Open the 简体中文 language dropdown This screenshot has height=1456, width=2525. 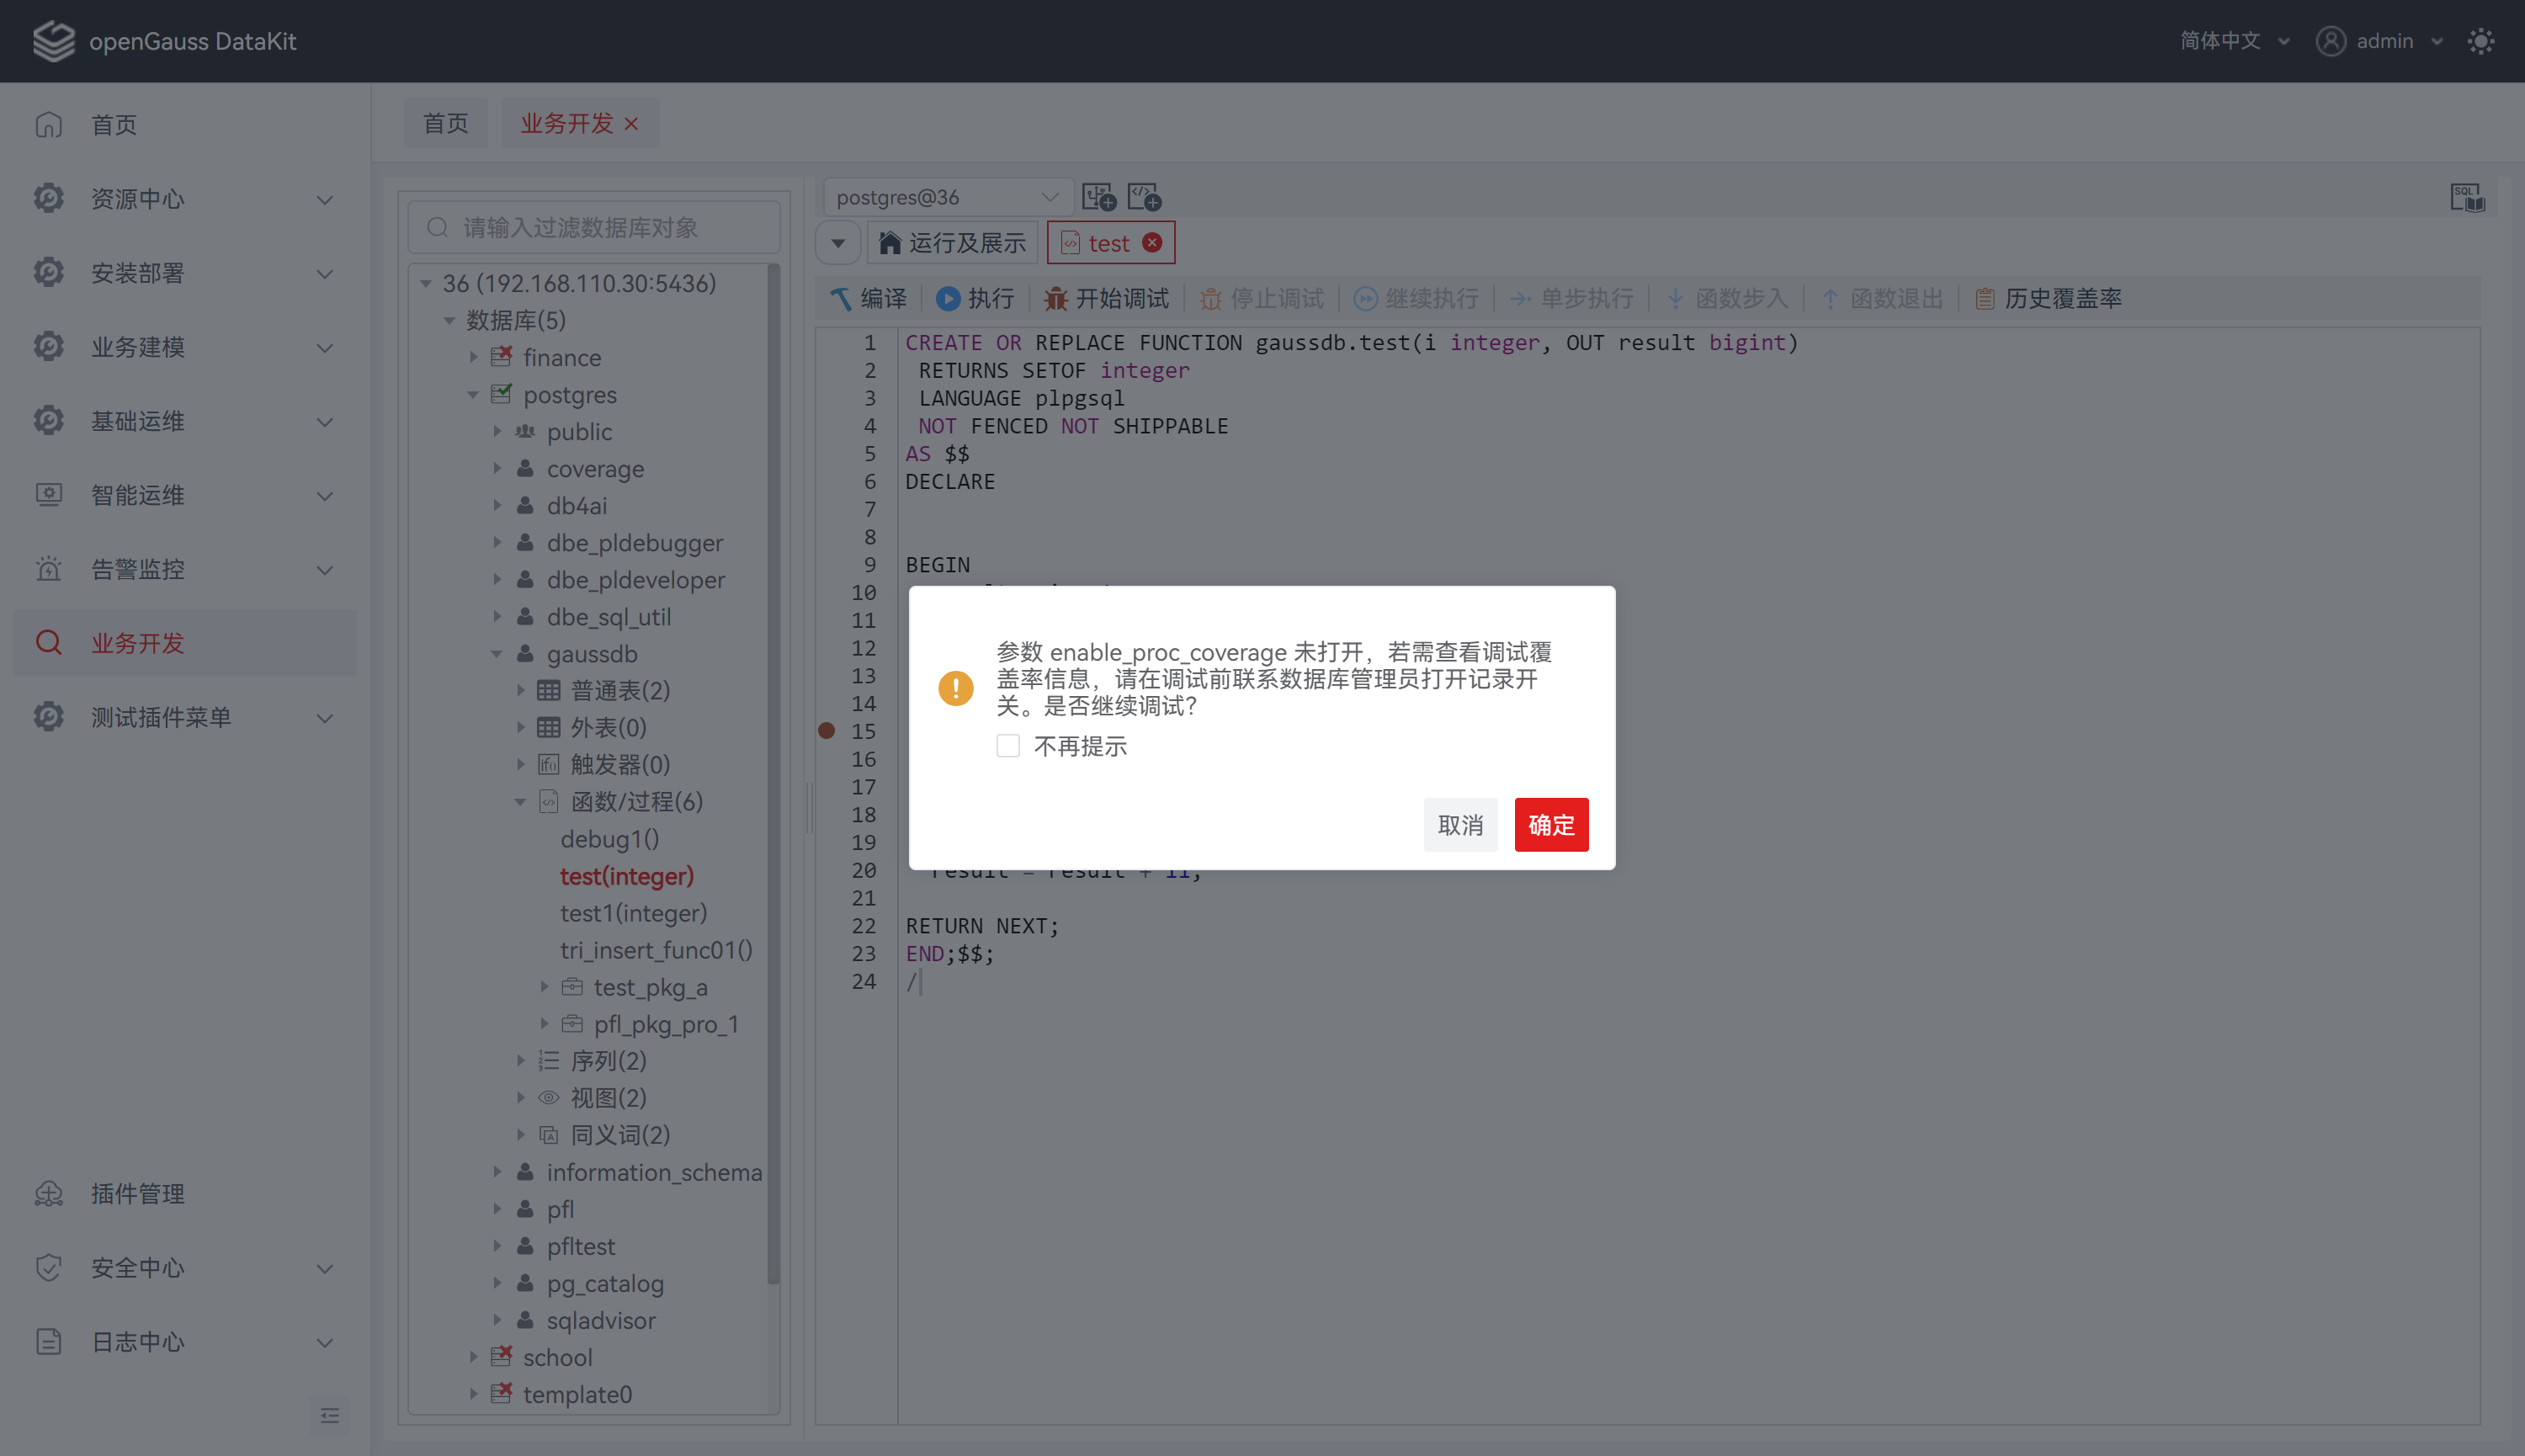pyautogui.click(x=2234, y=41)
